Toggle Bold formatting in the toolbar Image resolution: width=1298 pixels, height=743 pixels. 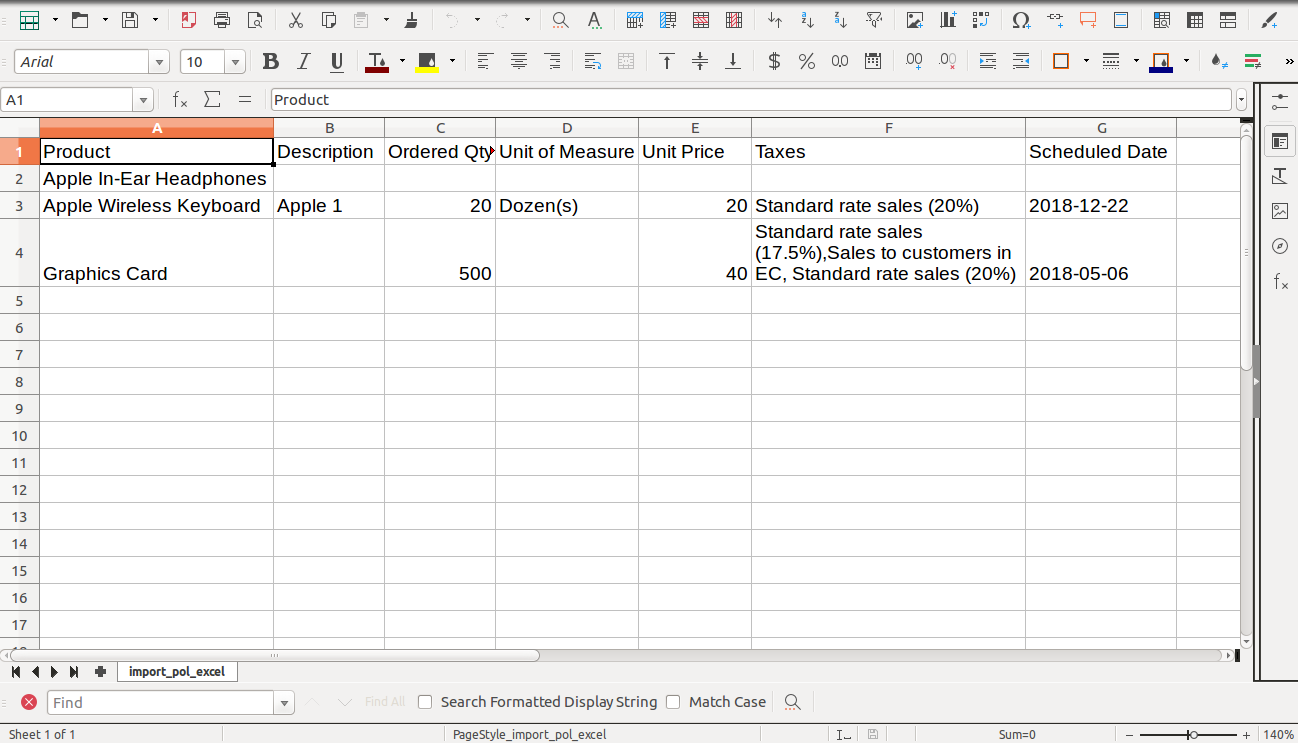pyautogui.click(x=270, y=62)
